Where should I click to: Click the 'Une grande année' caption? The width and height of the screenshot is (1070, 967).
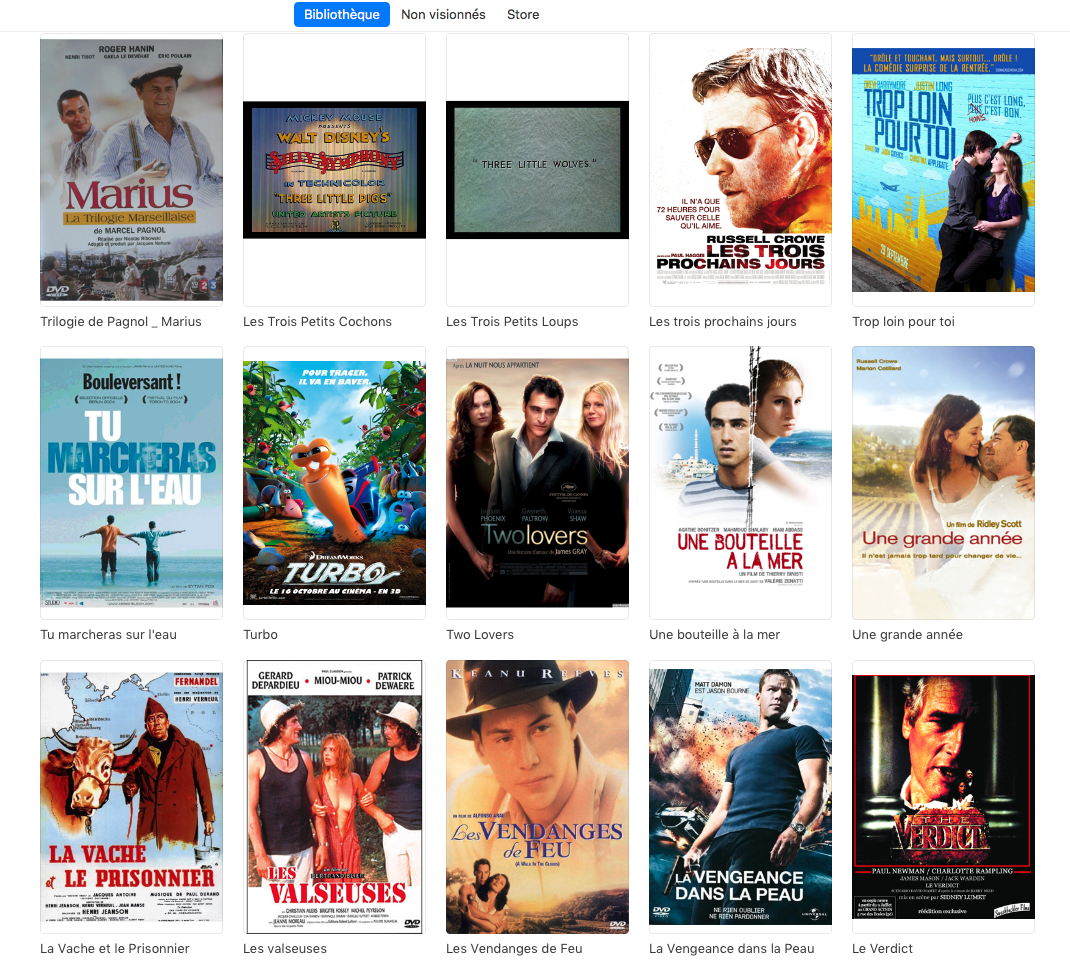(x=908, y=635)
